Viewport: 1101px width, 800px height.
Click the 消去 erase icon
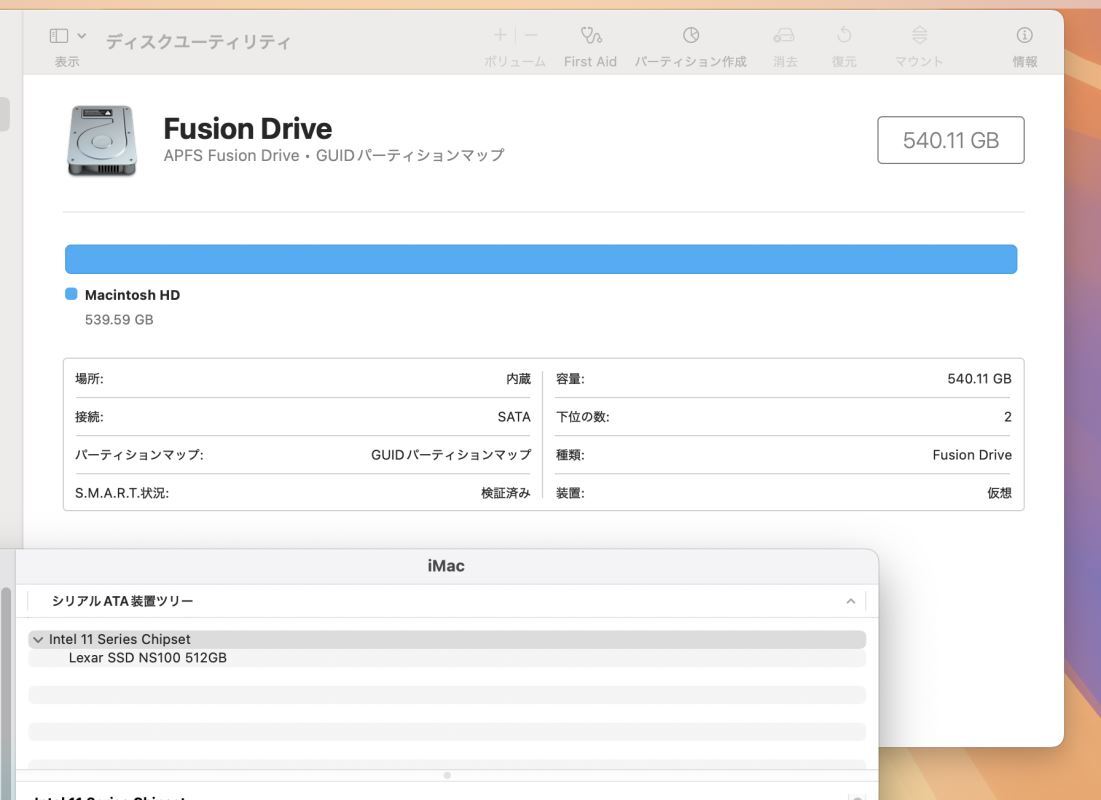point(784,36)
